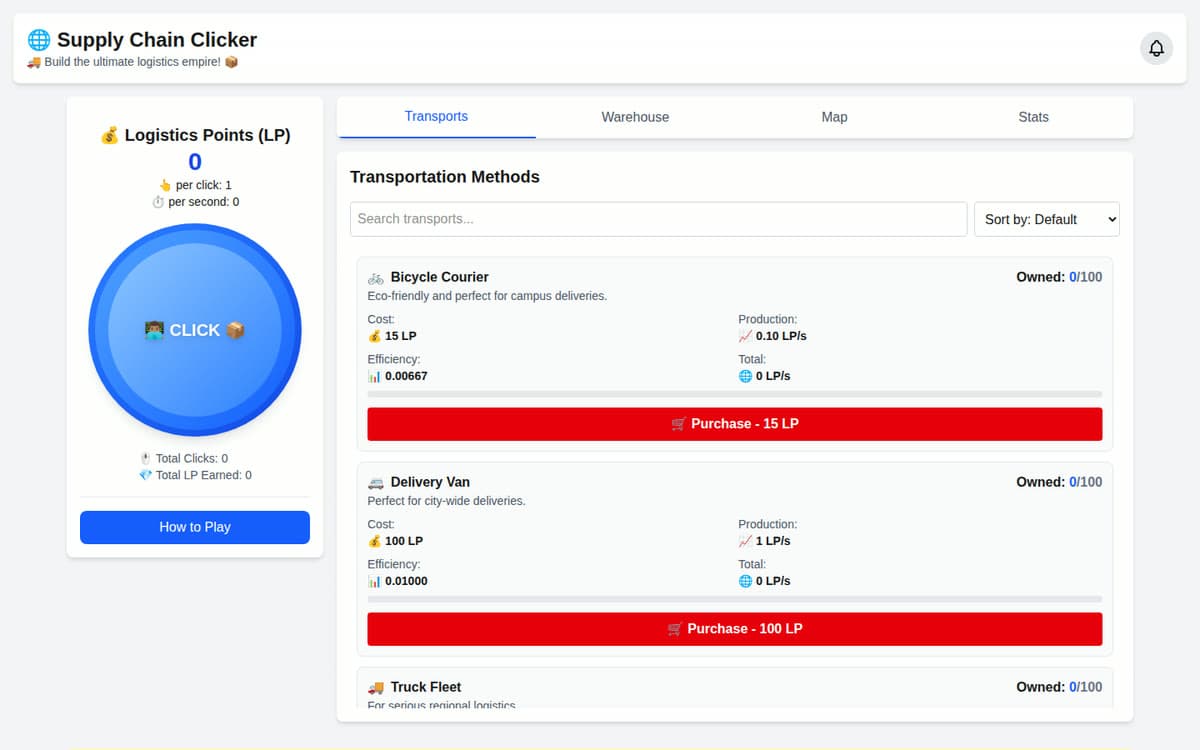Click the bicycle icon on Bicycle Courier card

point(376,277)
